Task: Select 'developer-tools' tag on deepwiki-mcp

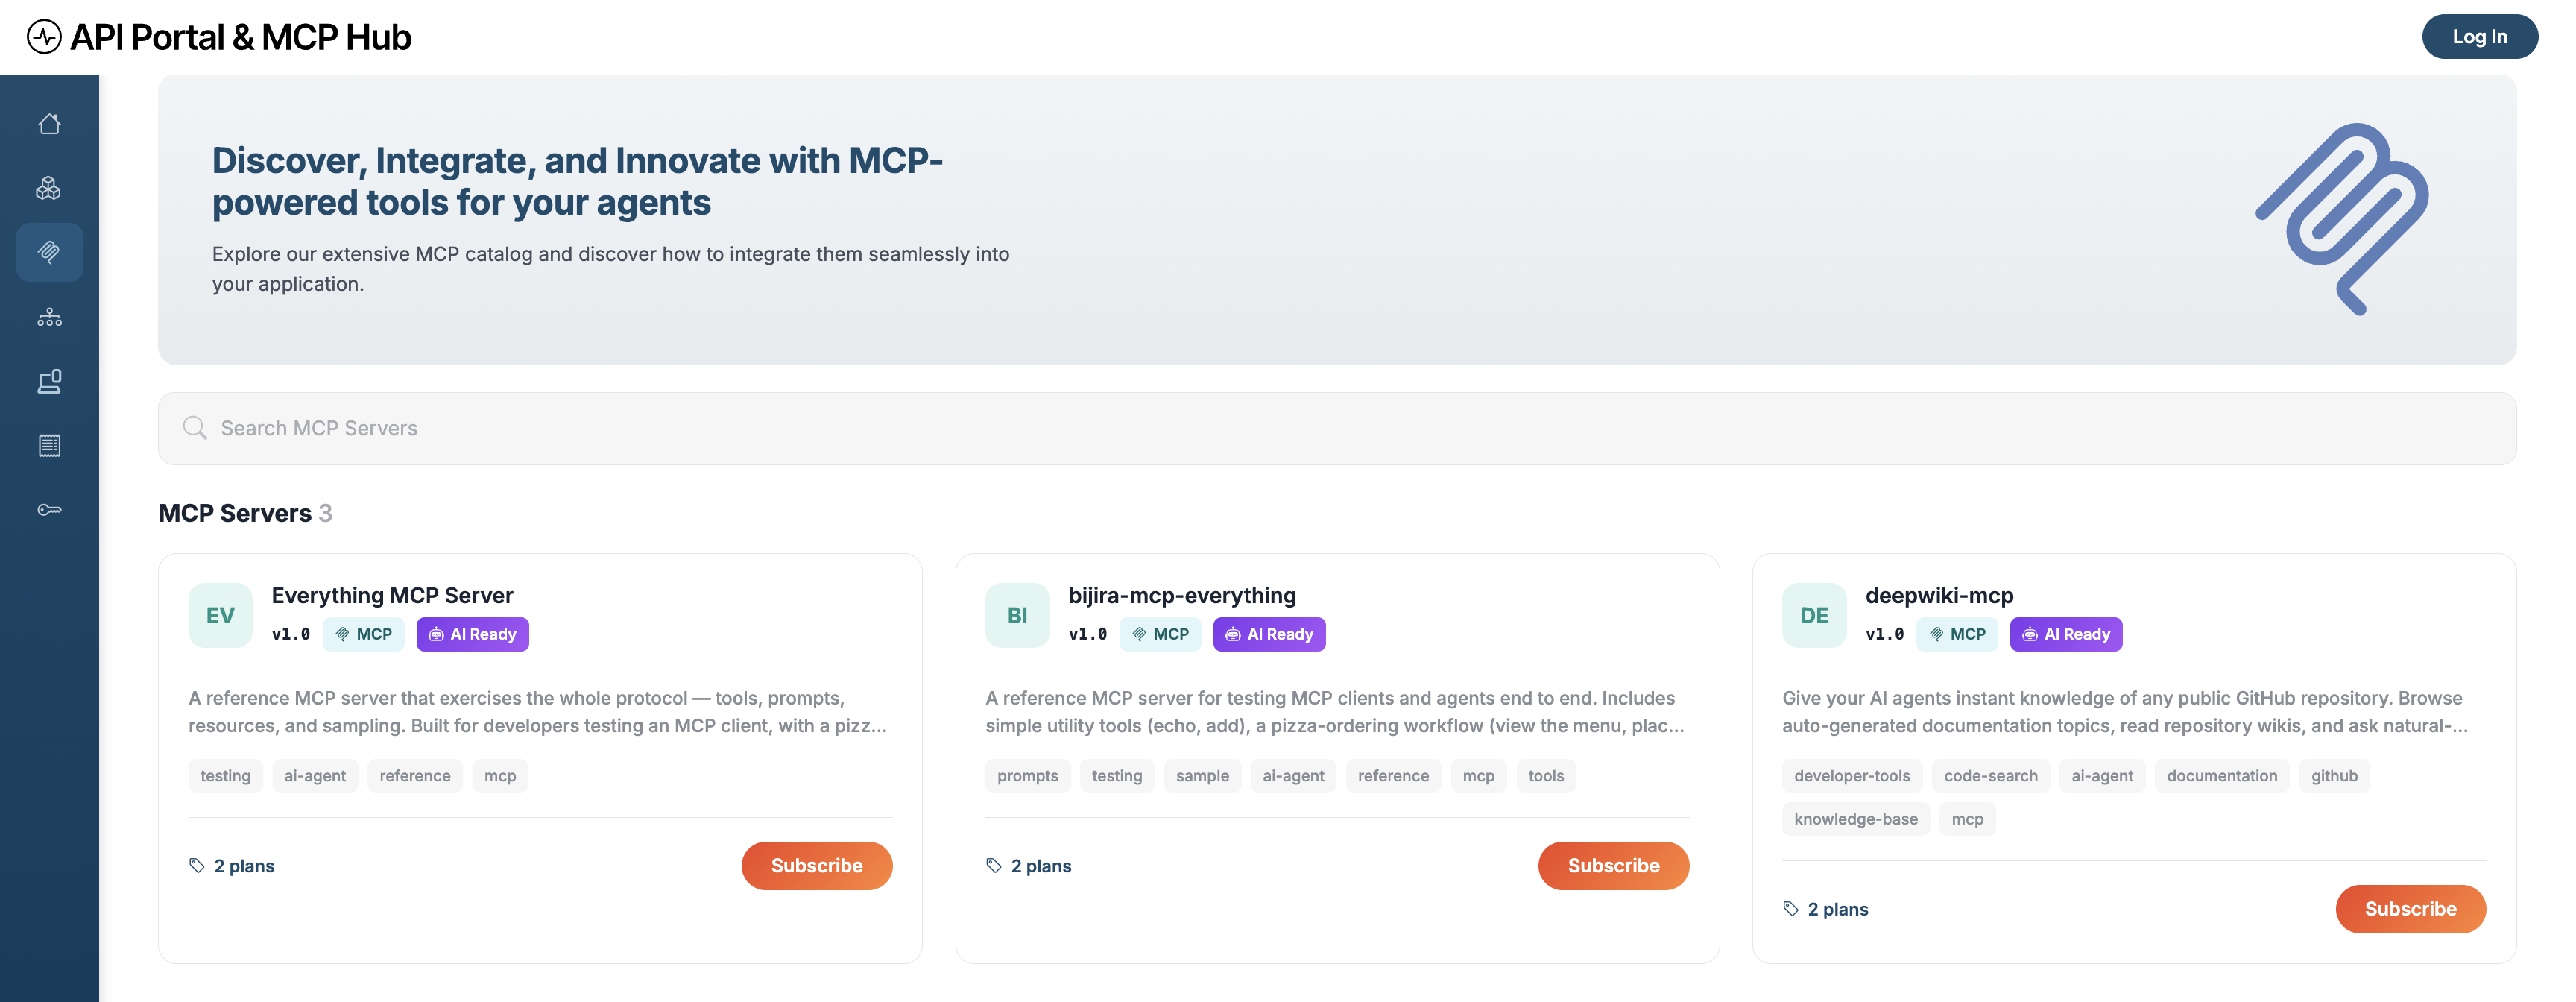Action: [x=1852, y=775]
